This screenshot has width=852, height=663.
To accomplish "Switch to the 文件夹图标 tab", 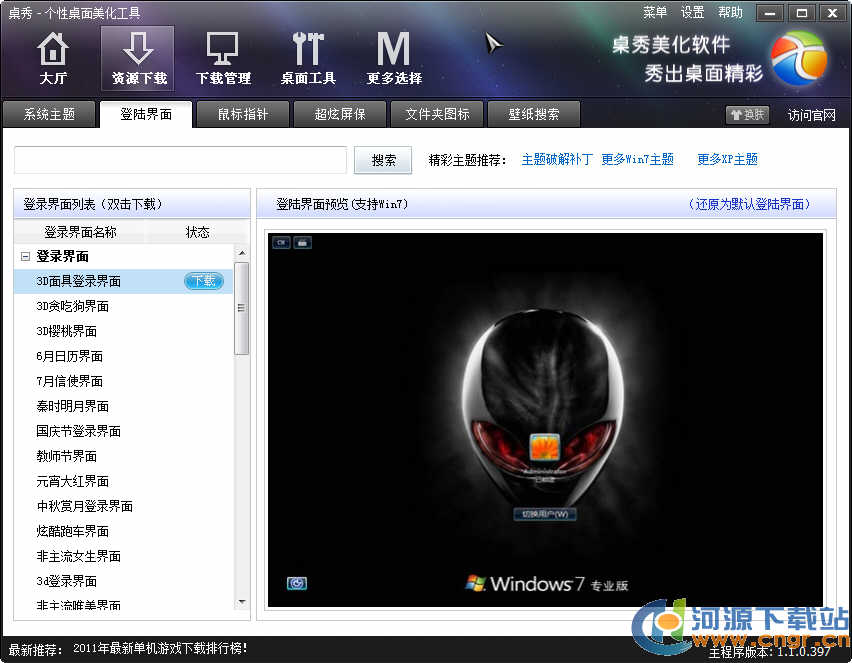I will [x=437, y=114].
